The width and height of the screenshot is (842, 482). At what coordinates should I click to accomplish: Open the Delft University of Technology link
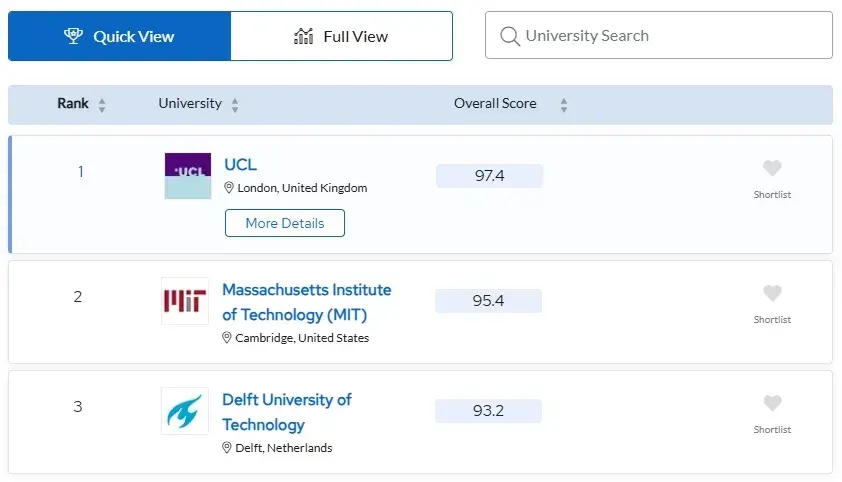(287, 412)
